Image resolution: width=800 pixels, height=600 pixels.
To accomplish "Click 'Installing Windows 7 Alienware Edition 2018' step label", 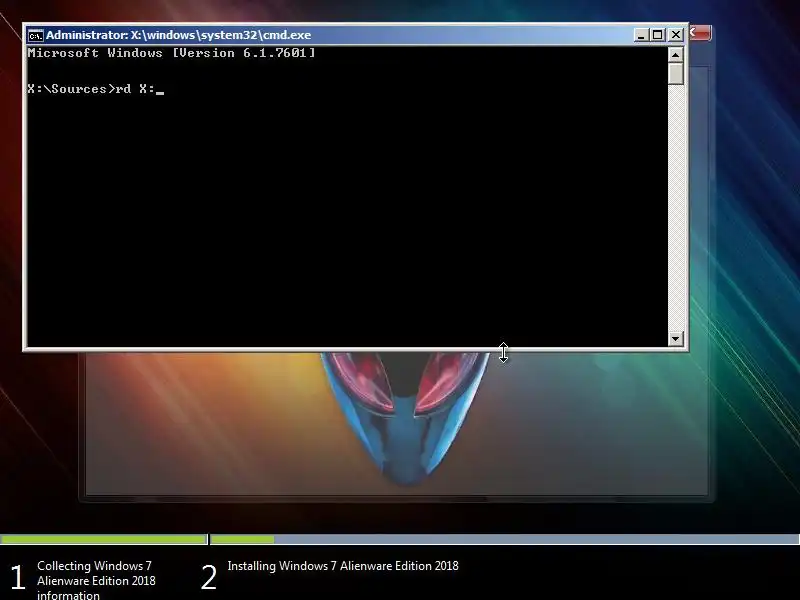I will 343,566.
